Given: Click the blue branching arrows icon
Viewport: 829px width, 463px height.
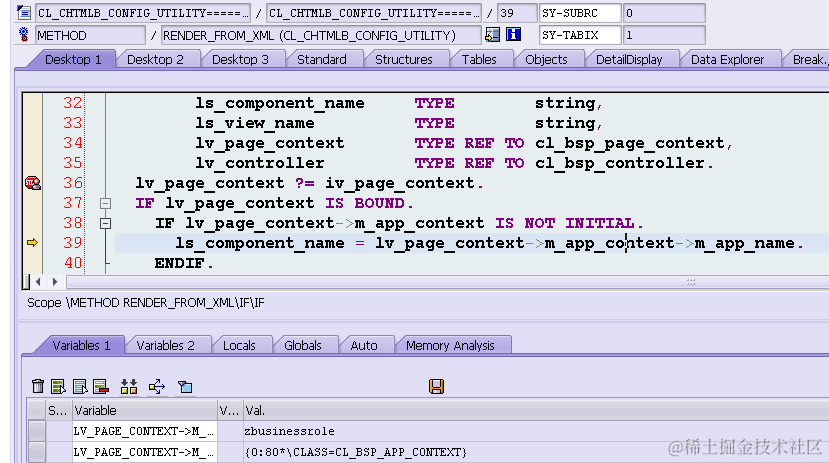Looking at the screenshot, I should pyautogui.click(x=156, y=386).
